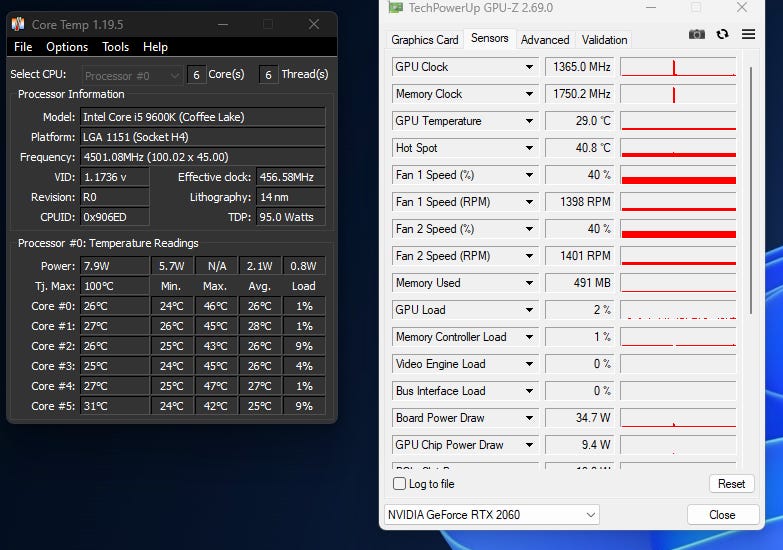This screenshot has height=550, width=783.
Task: Open the Core Temp Help menu
Action: [x=155, y=47]
